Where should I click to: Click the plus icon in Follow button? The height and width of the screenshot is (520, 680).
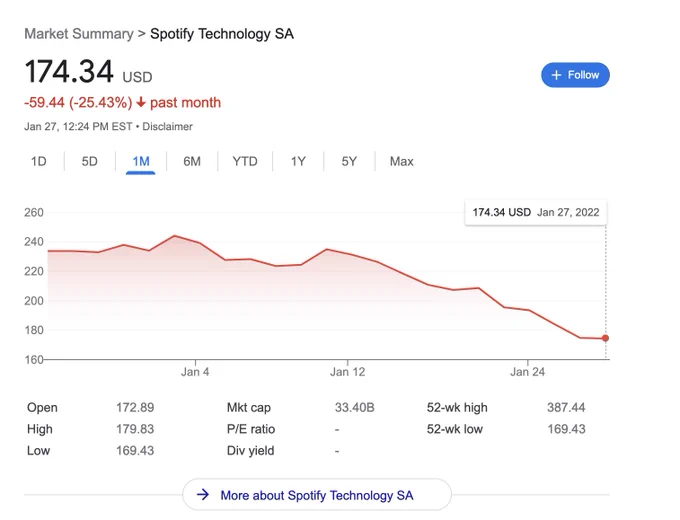556,75
